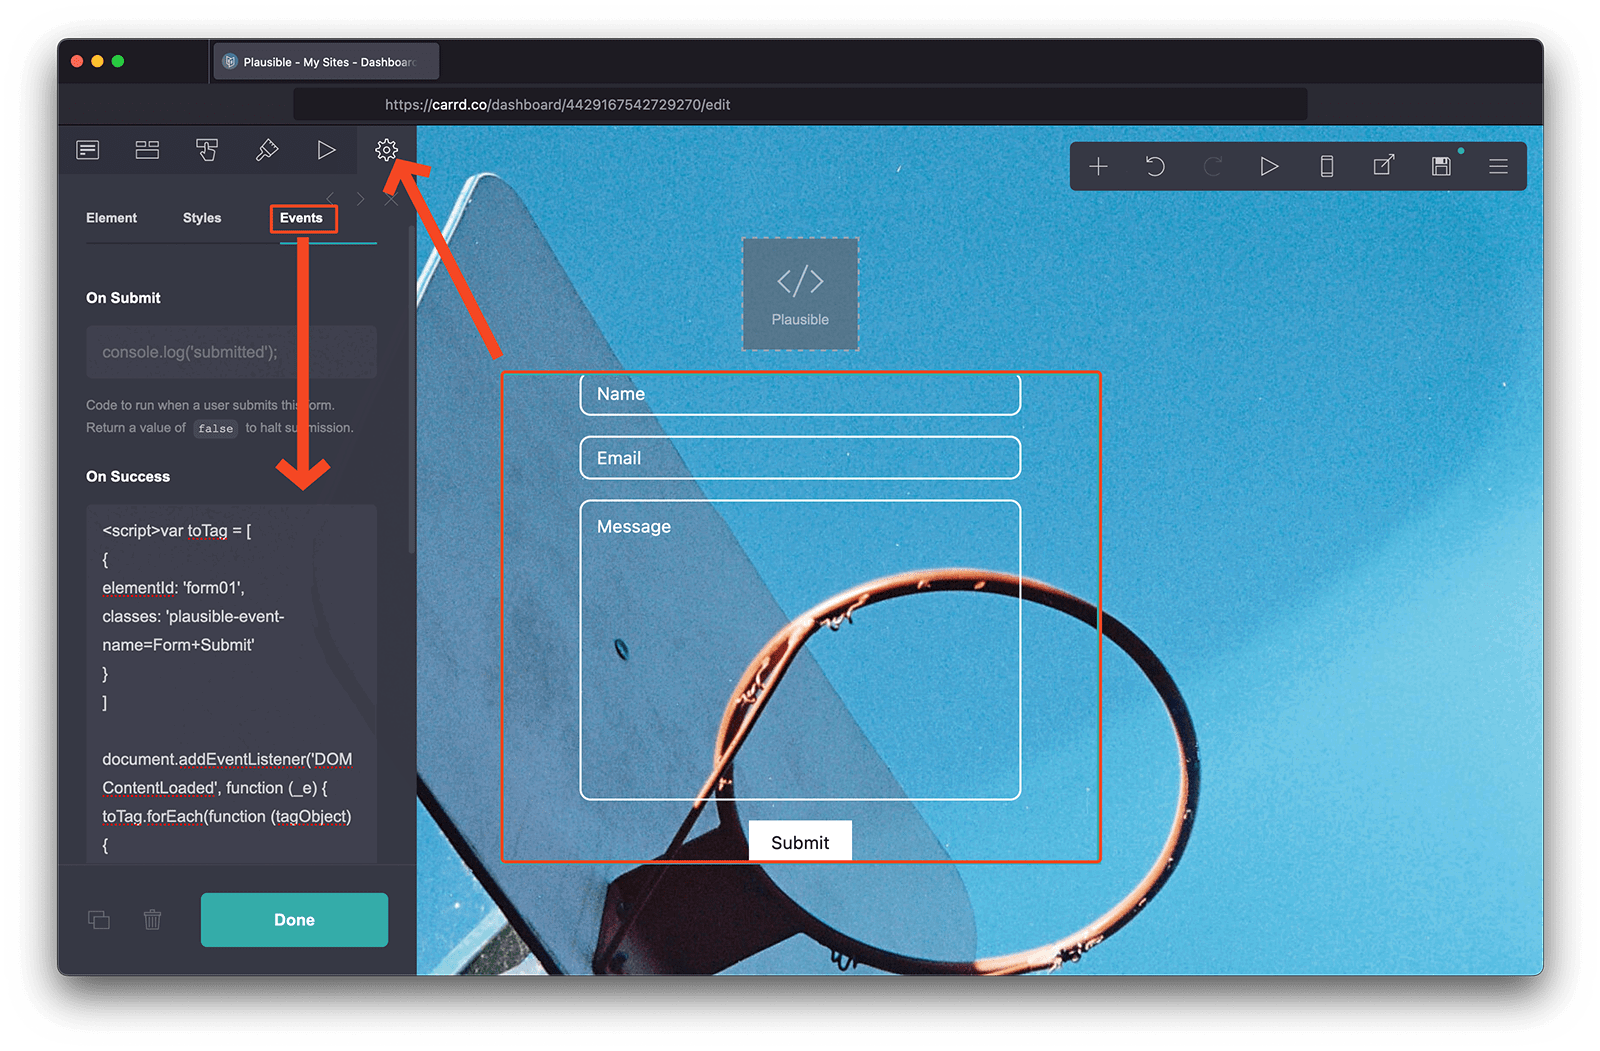The image size is (1600, 1051).
Task: Toggle mobile view with the phone icon
Action: click(1327, 166)
